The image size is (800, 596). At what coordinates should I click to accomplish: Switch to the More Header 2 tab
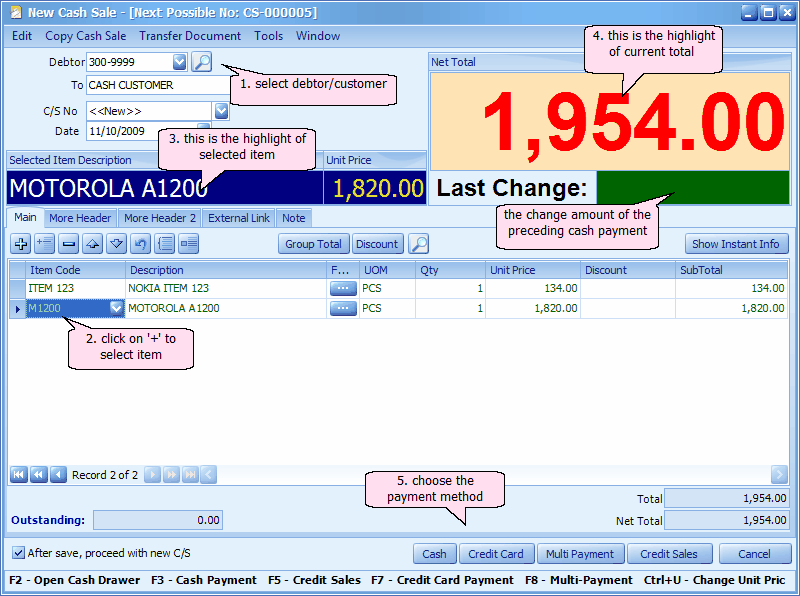(x=160, y=218)
